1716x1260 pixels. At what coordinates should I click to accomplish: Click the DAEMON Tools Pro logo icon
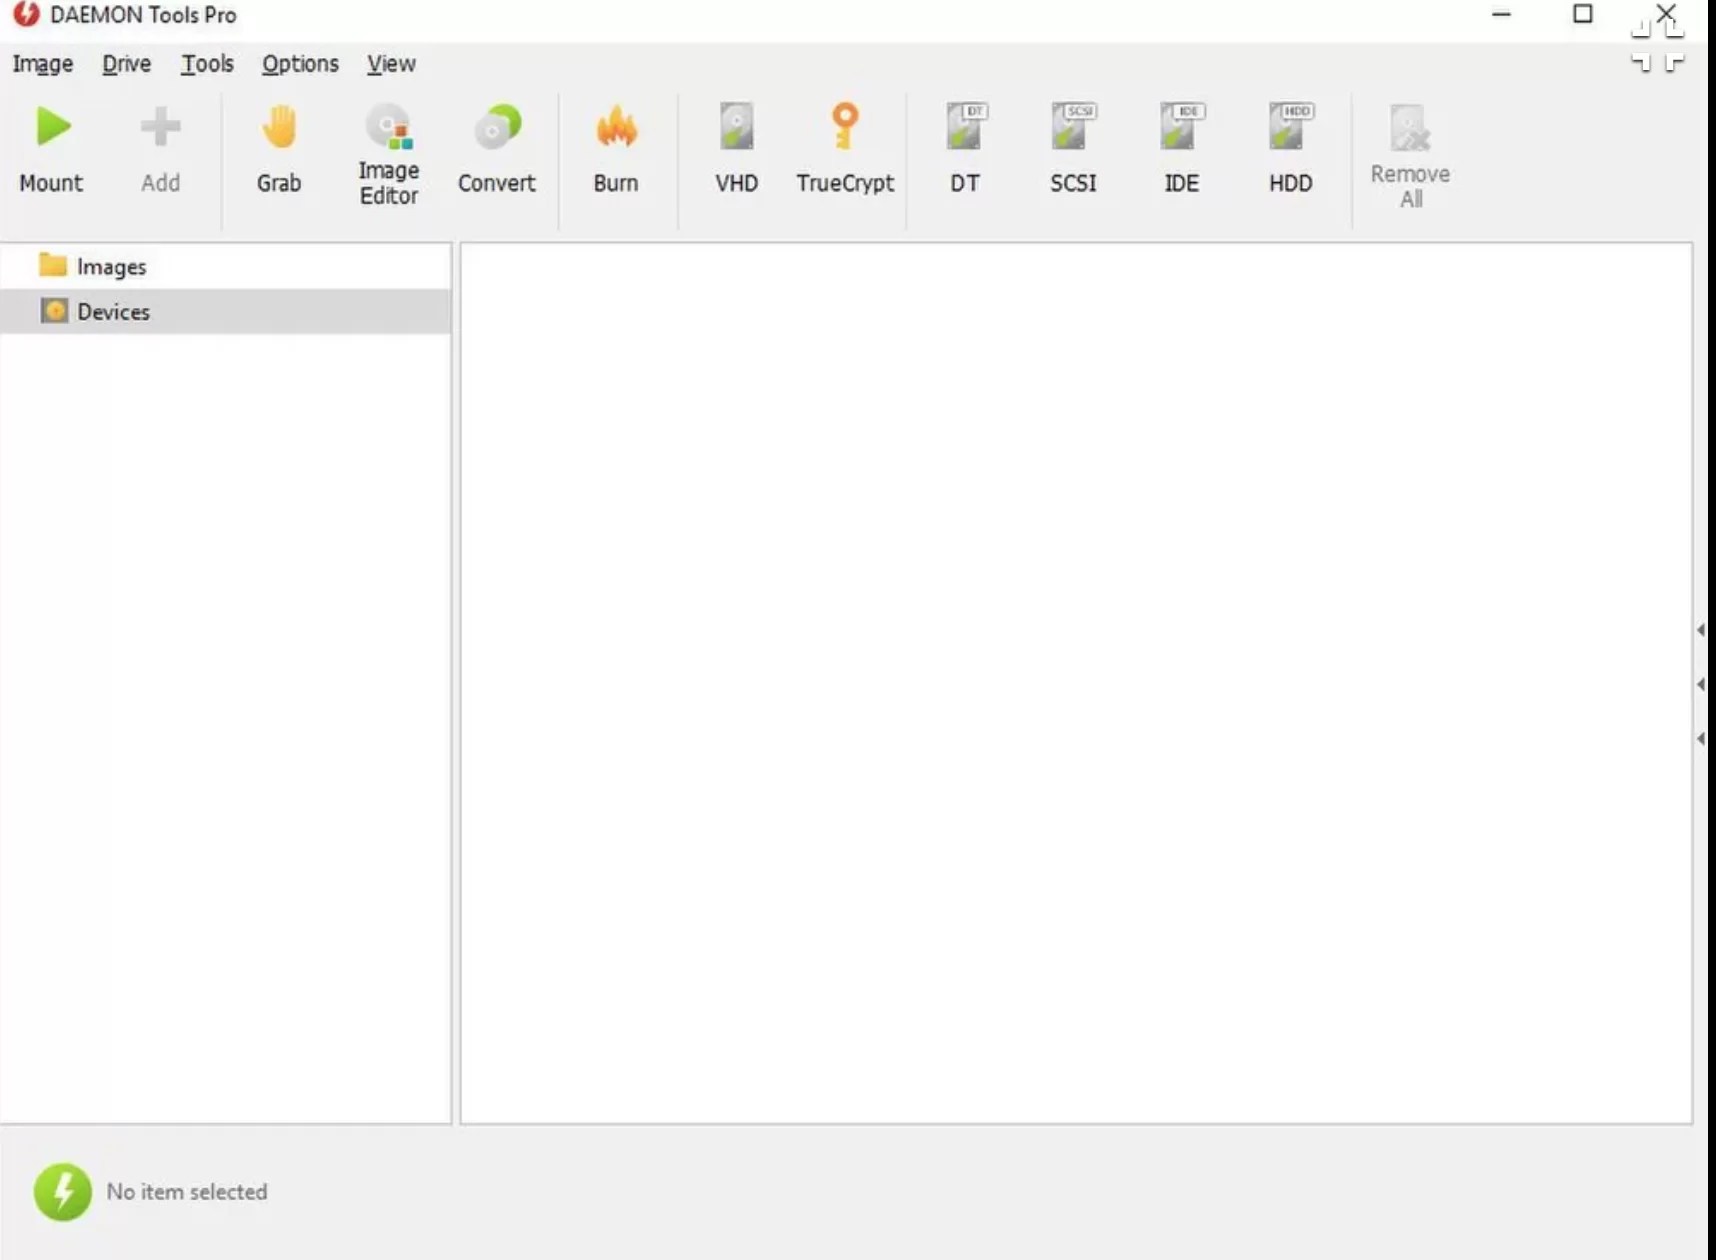(x=26, y=15)
